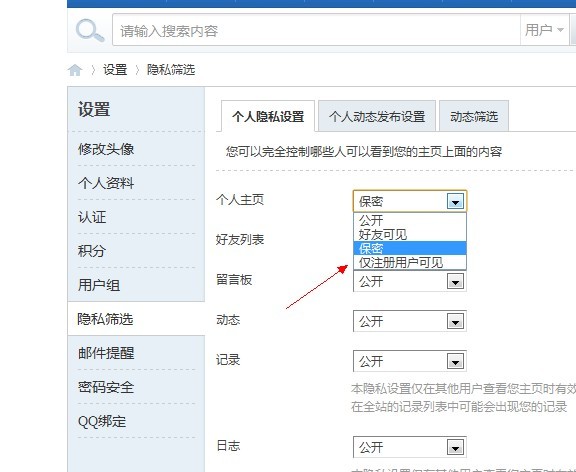Viewport: 576px width, 472px height.
Task: Expand the 留言板 privacy dropdown arrow
Action: click(x=456, y=282)
